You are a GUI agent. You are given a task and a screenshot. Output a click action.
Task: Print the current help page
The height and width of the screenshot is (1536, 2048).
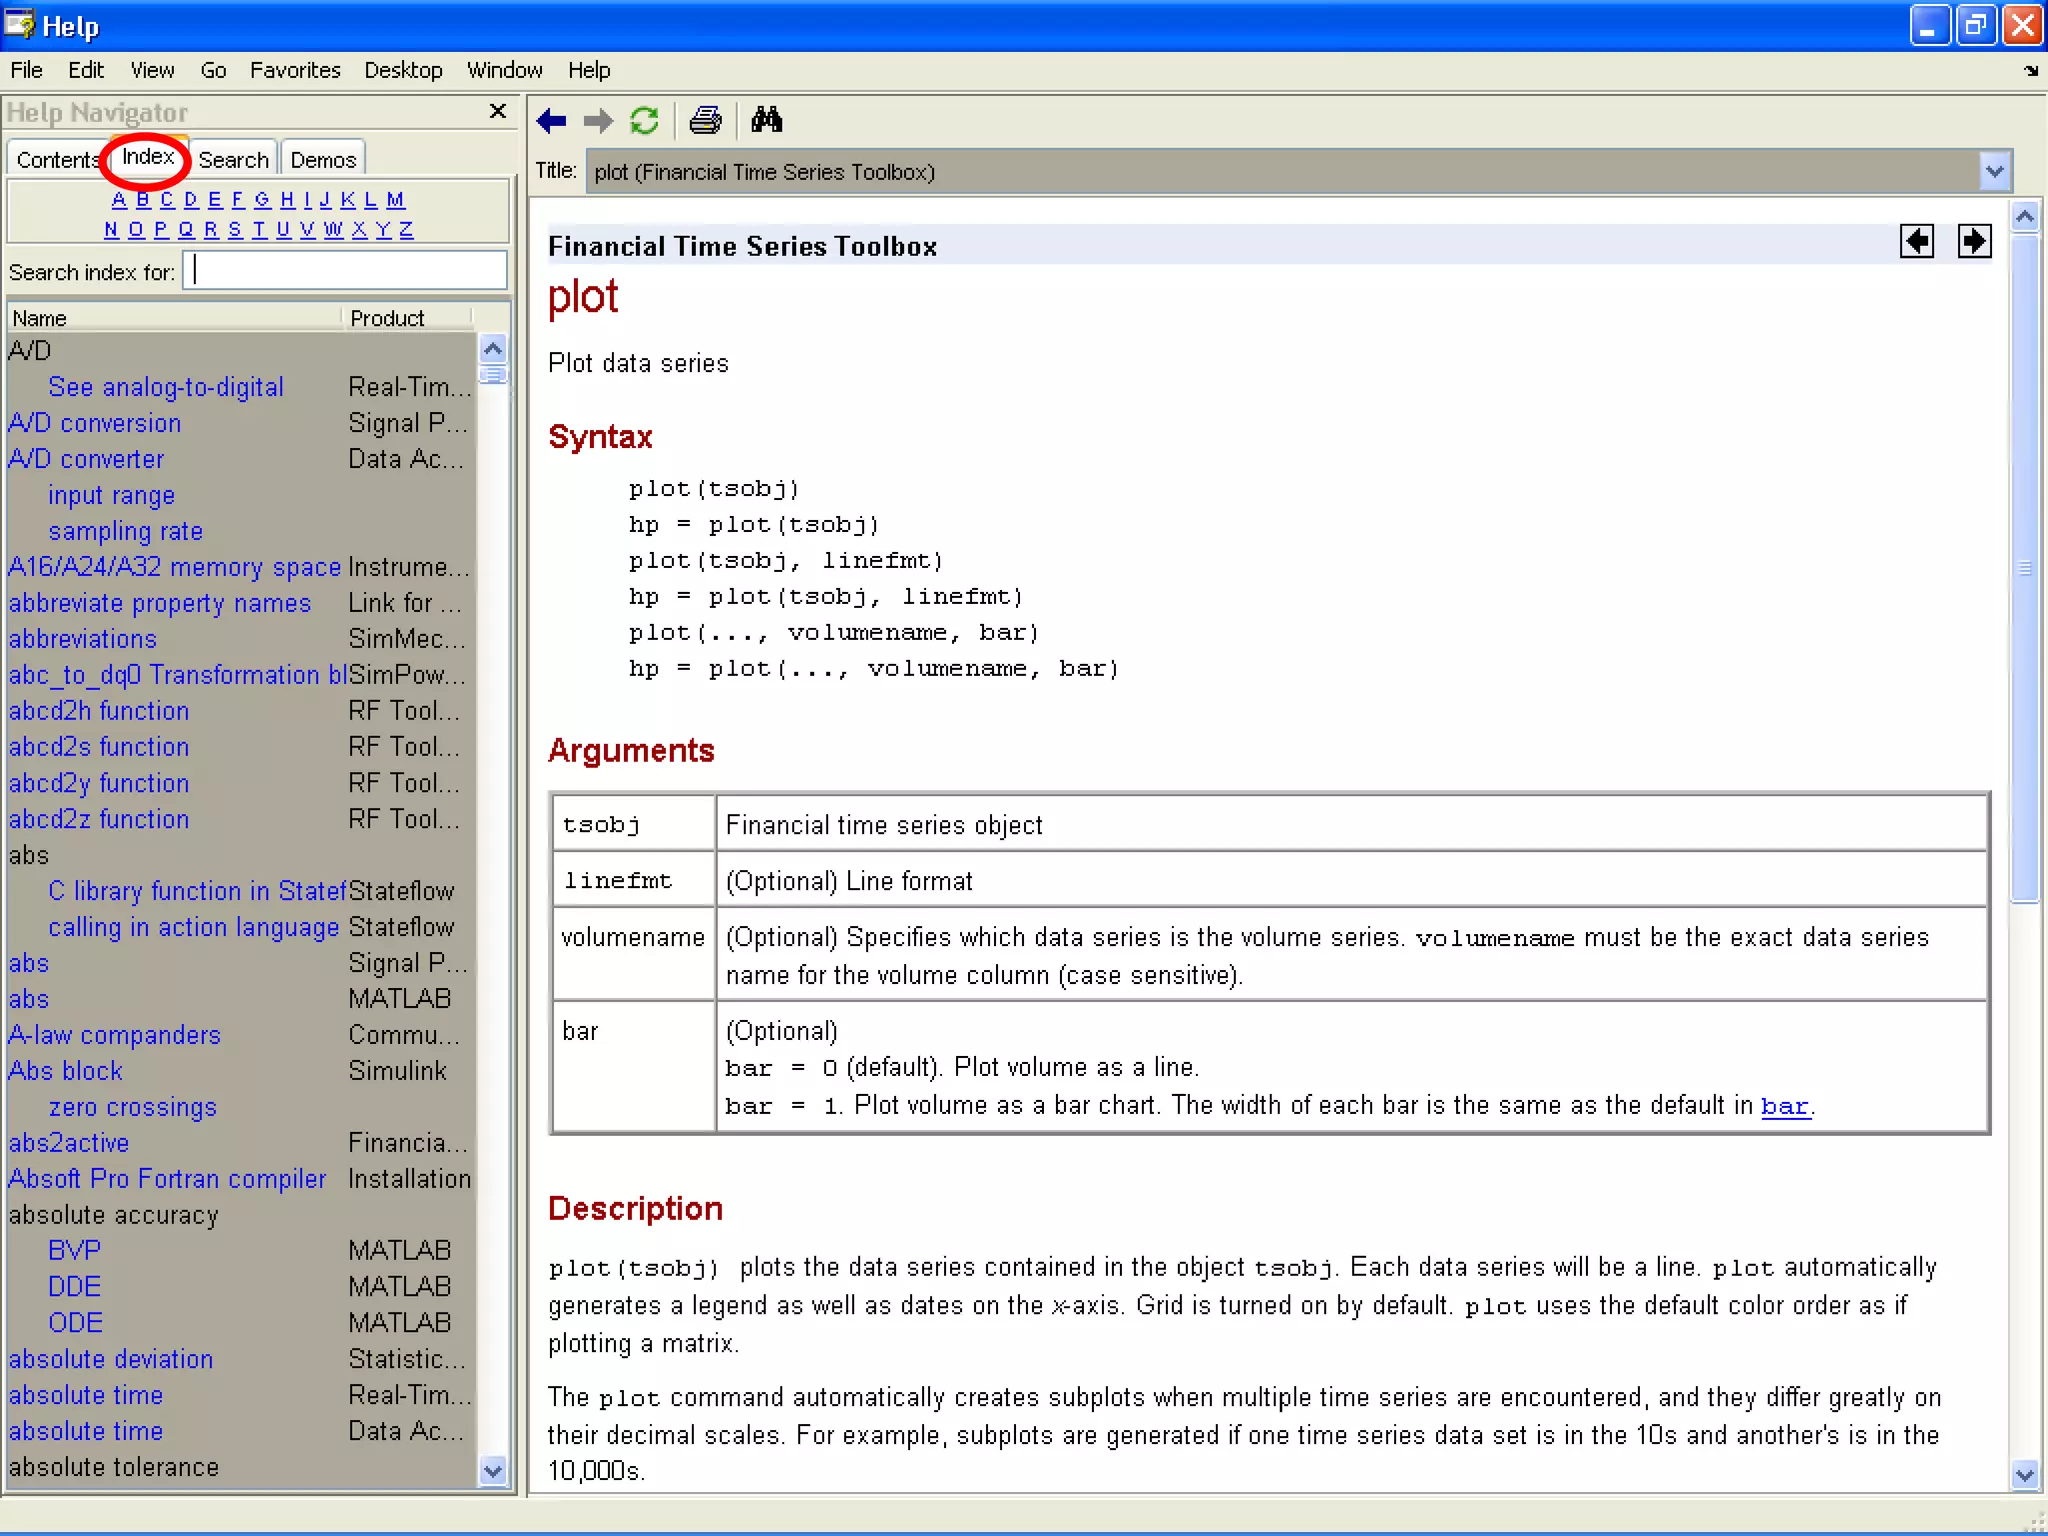(706, 121)
